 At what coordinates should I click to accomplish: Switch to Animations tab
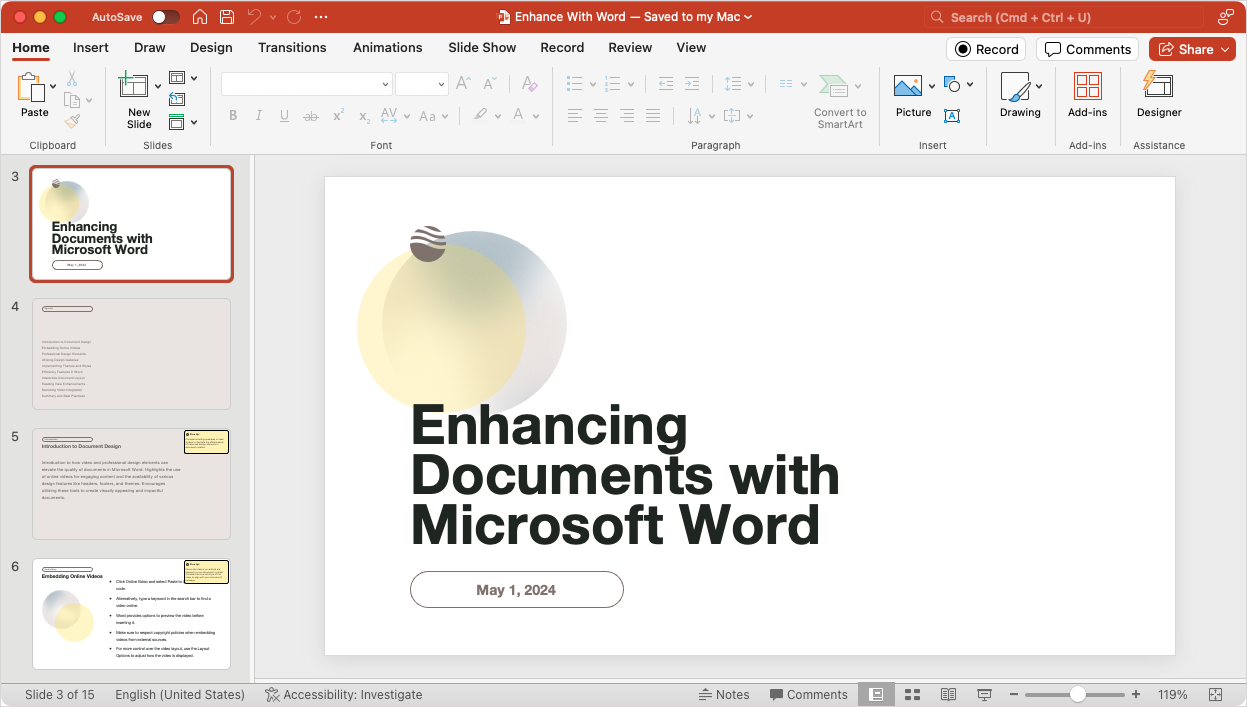coord(388,47)
